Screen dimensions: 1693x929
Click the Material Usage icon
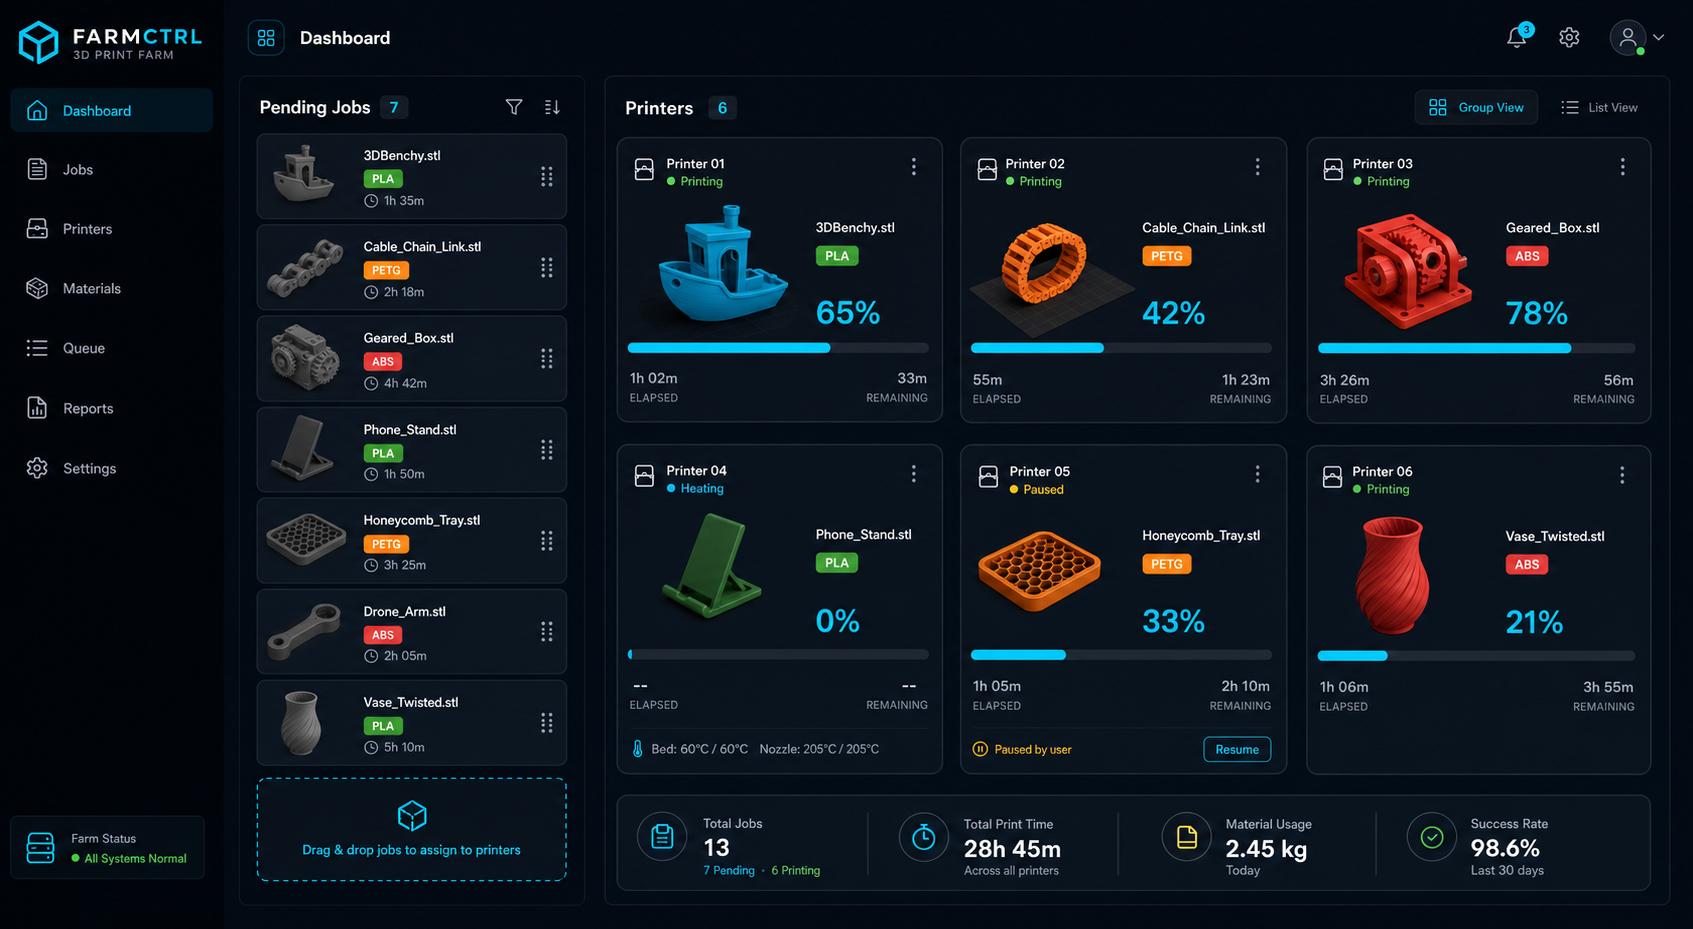(x=1186, y=838)
